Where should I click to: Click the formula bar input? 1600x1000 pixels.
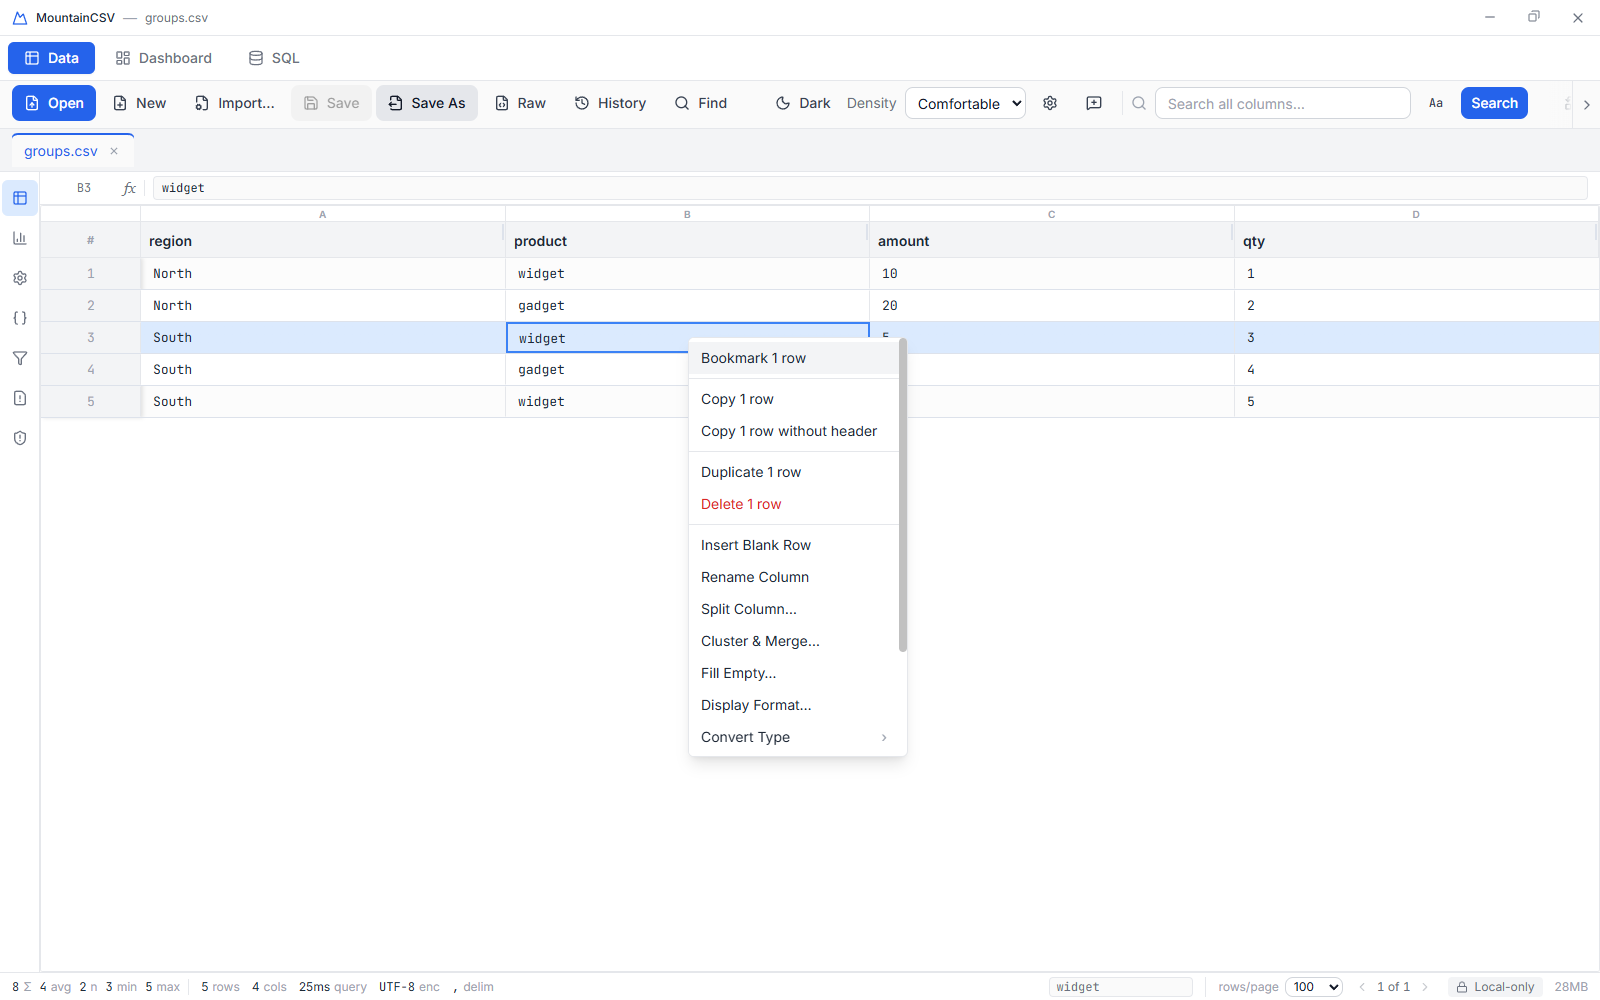pyautogui.click(x=870, y=188)
